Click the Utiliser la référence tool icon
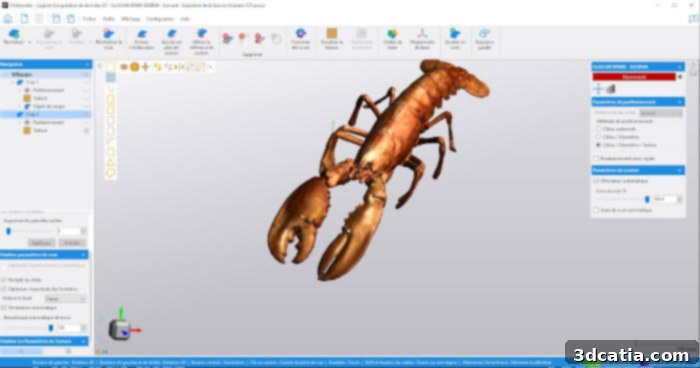 pyautogui.click(x=202, y=34)
